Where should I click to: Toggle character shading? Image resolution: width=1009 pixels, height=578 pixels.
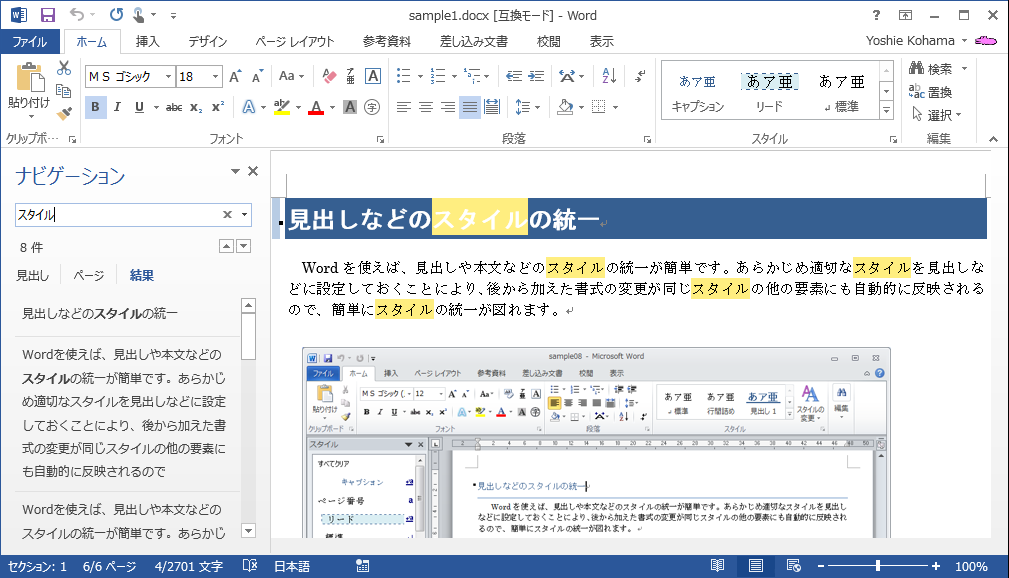click(350, 107)
